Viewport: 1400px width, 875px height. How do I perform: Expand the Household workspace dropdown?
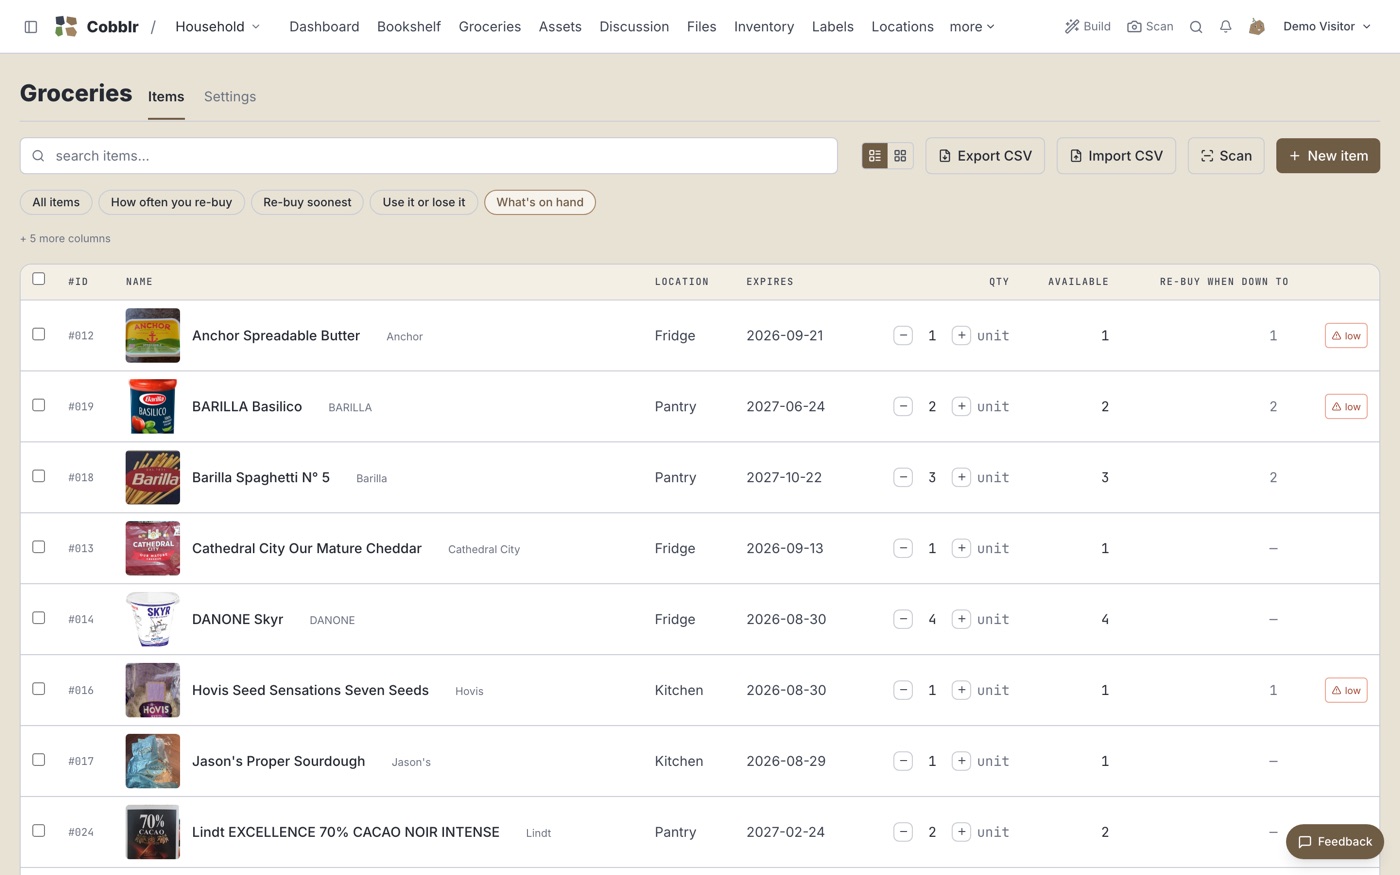point(218,27)
